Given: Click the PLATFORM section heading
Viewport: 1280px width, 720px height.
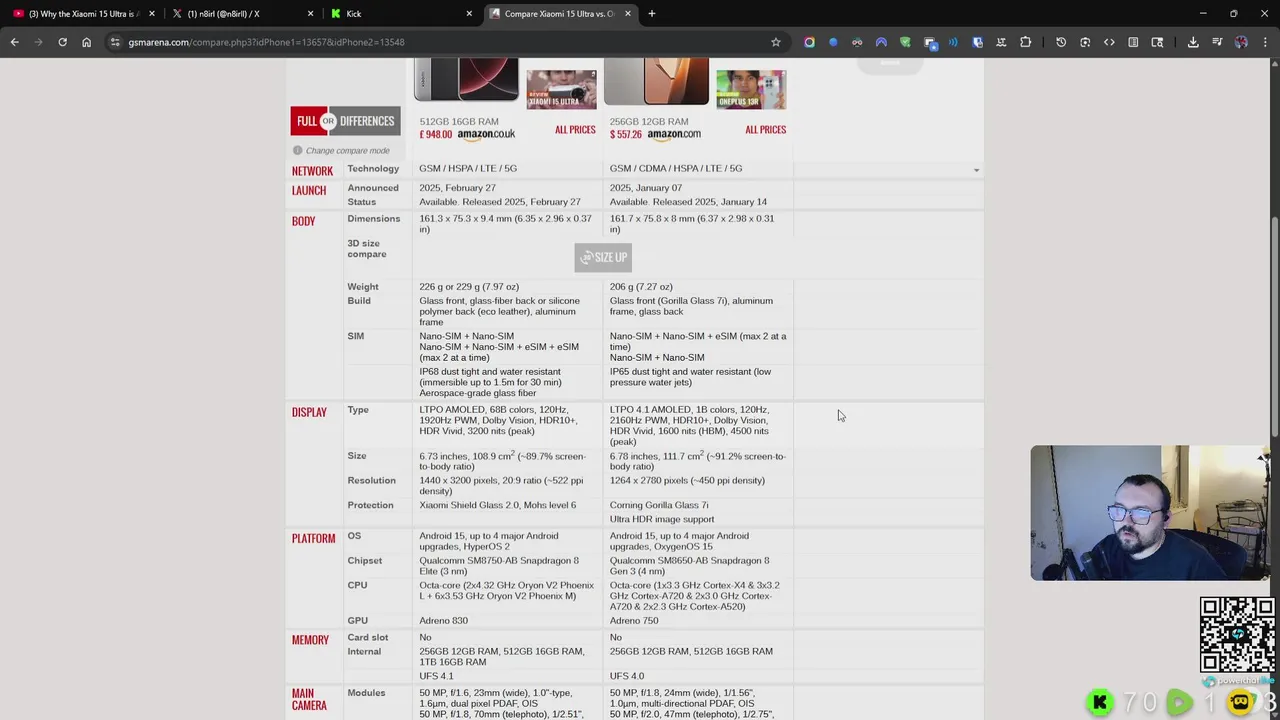Looking at the screenshot, I should point(313,538).
